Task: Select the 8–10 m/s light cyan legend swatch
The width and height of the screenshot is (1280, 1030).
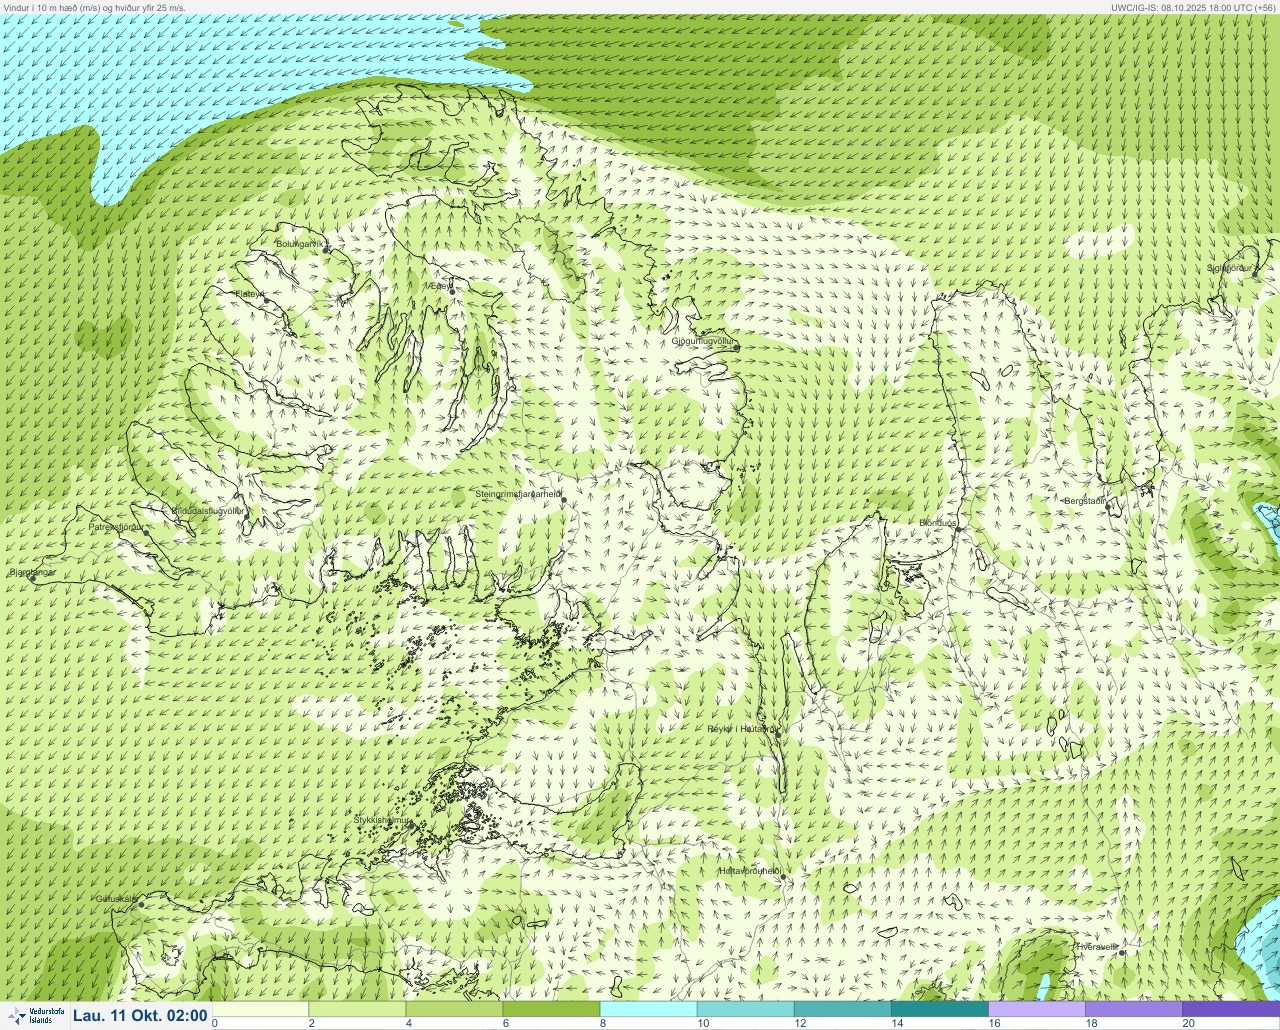Action: pos(648,1009)
